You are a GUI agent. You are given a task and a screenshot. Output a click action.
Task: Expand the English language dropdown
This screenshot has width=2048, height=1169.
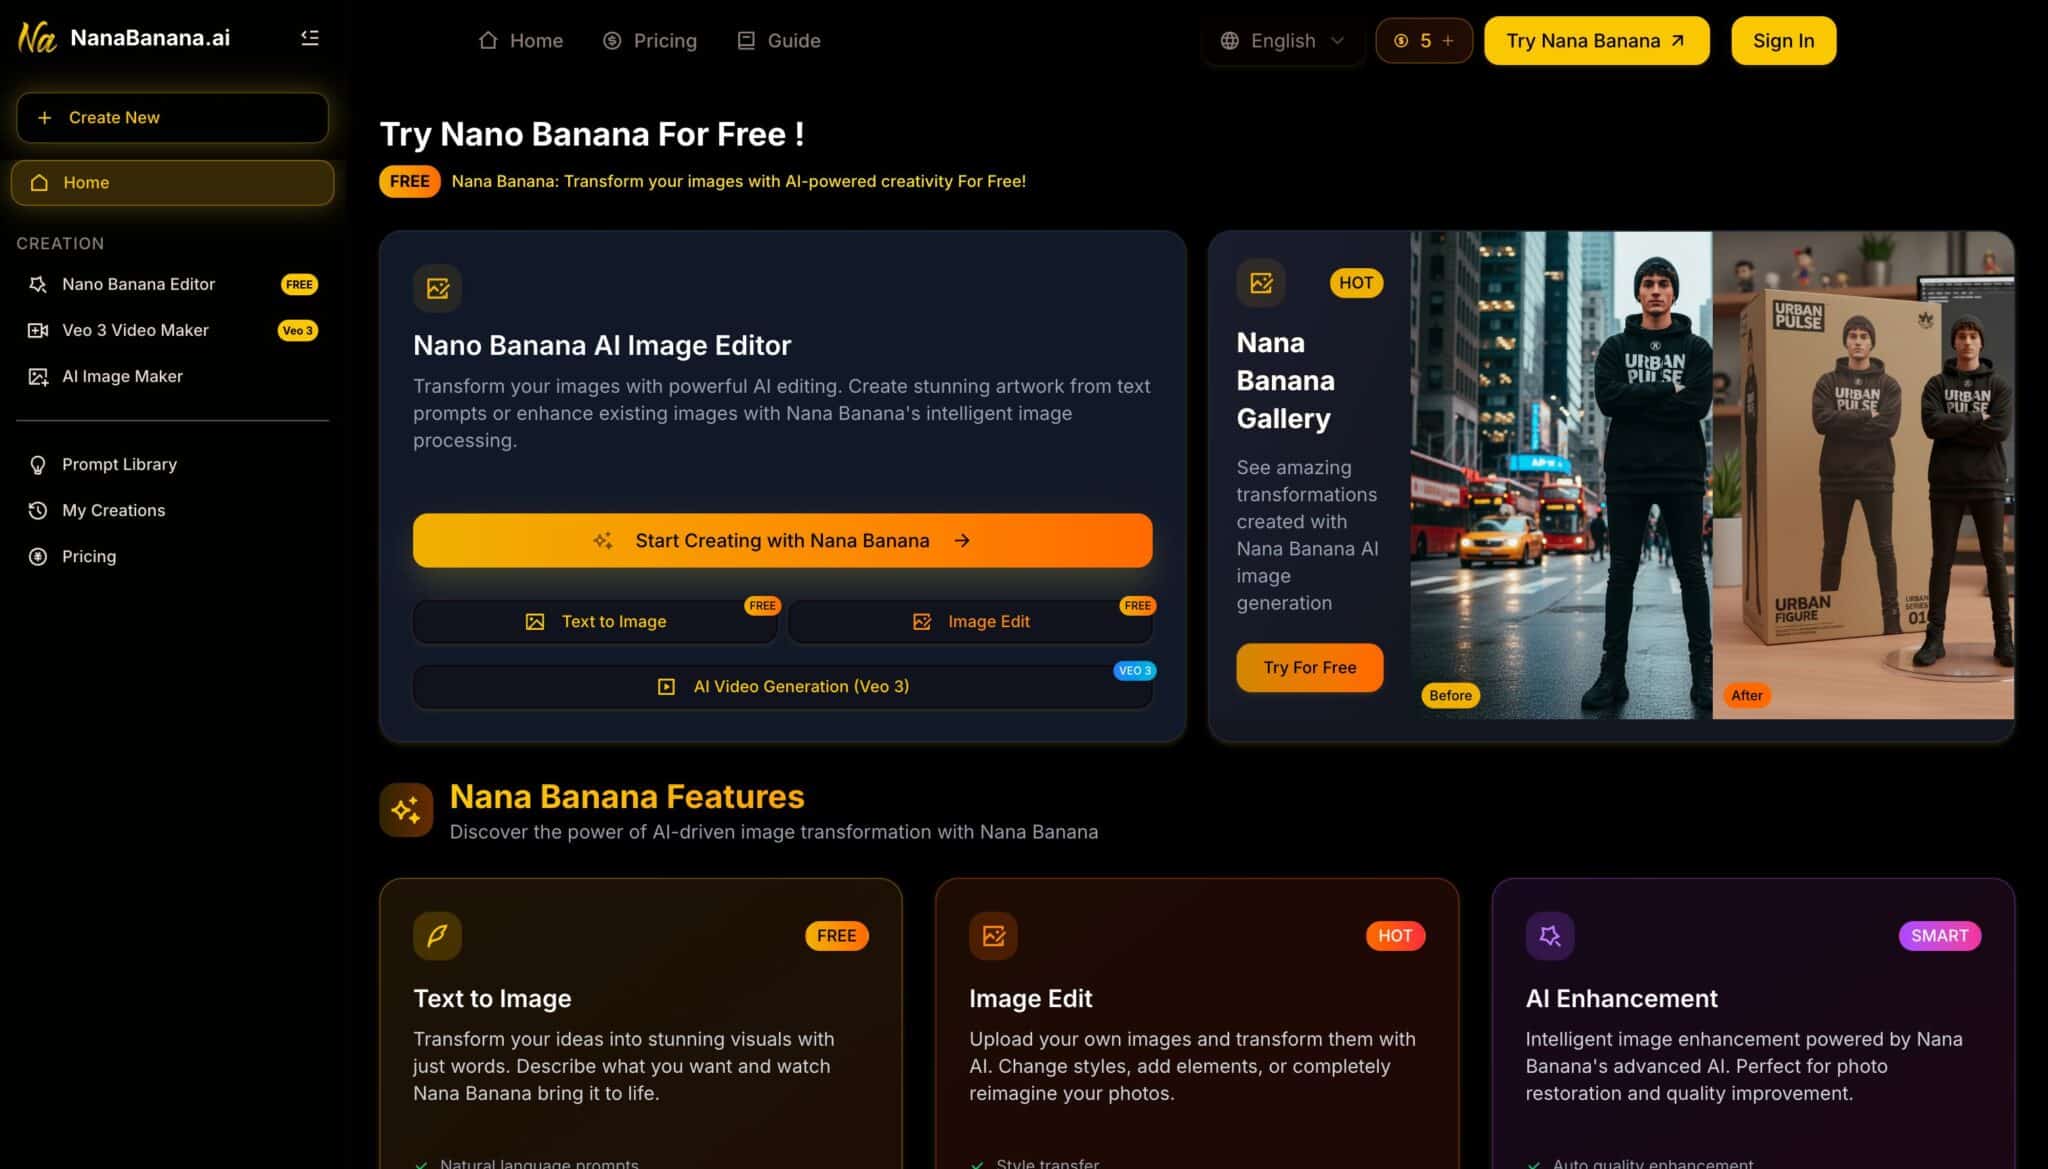[x=1282, y=41]
